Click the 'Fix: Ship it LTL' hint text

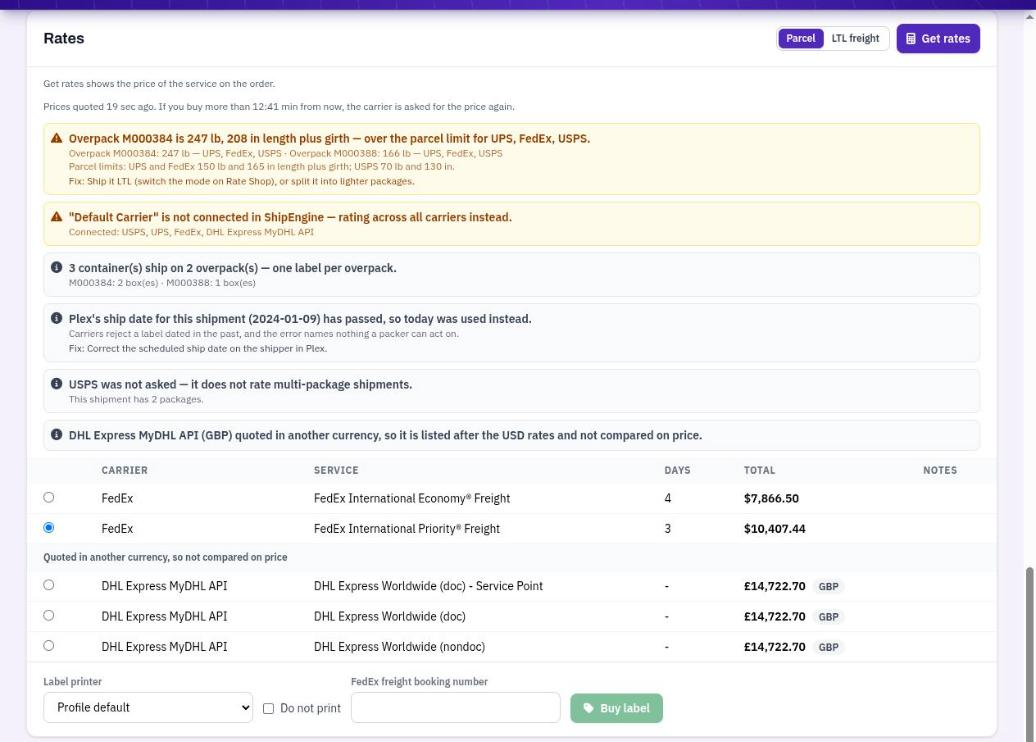tap(241, 181)
